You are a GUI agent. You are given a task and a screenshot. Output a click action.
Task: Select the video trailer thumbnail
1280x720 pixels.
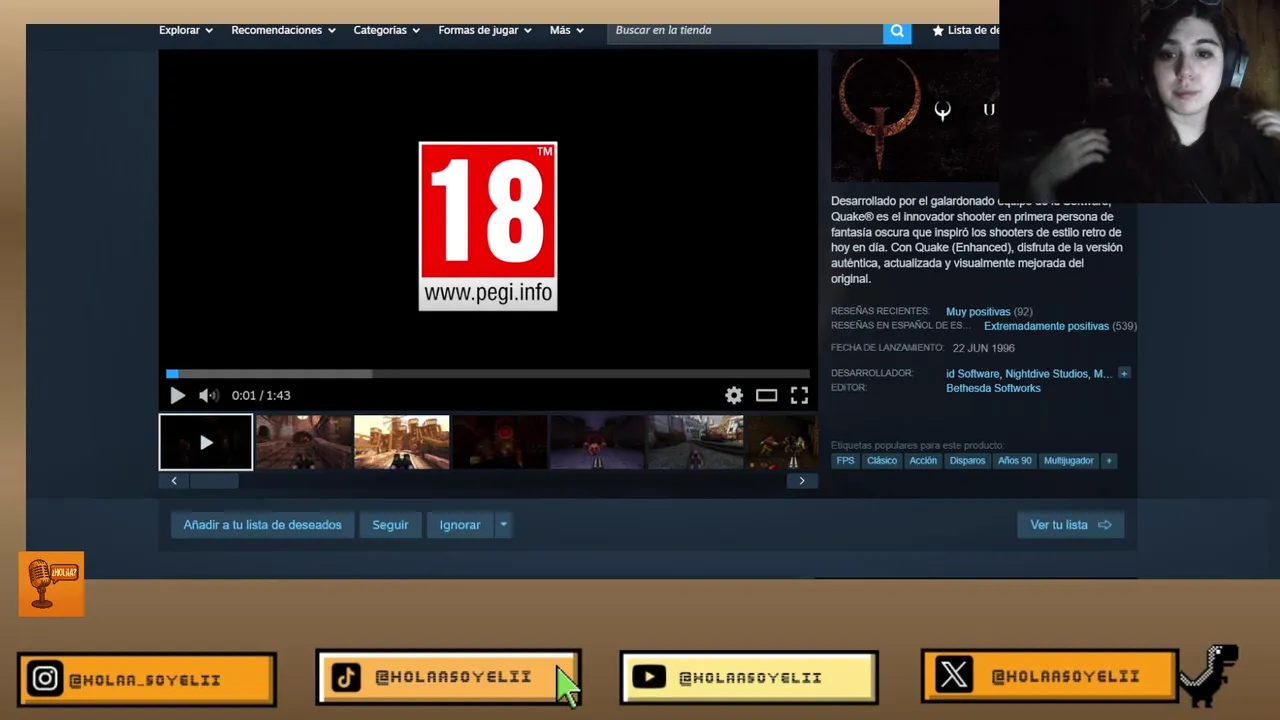click(x=206, y=442)
